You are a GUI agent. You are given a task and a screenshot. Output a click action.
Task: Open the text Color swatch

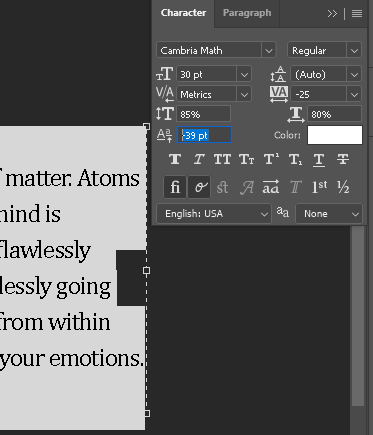pos(335,135)
